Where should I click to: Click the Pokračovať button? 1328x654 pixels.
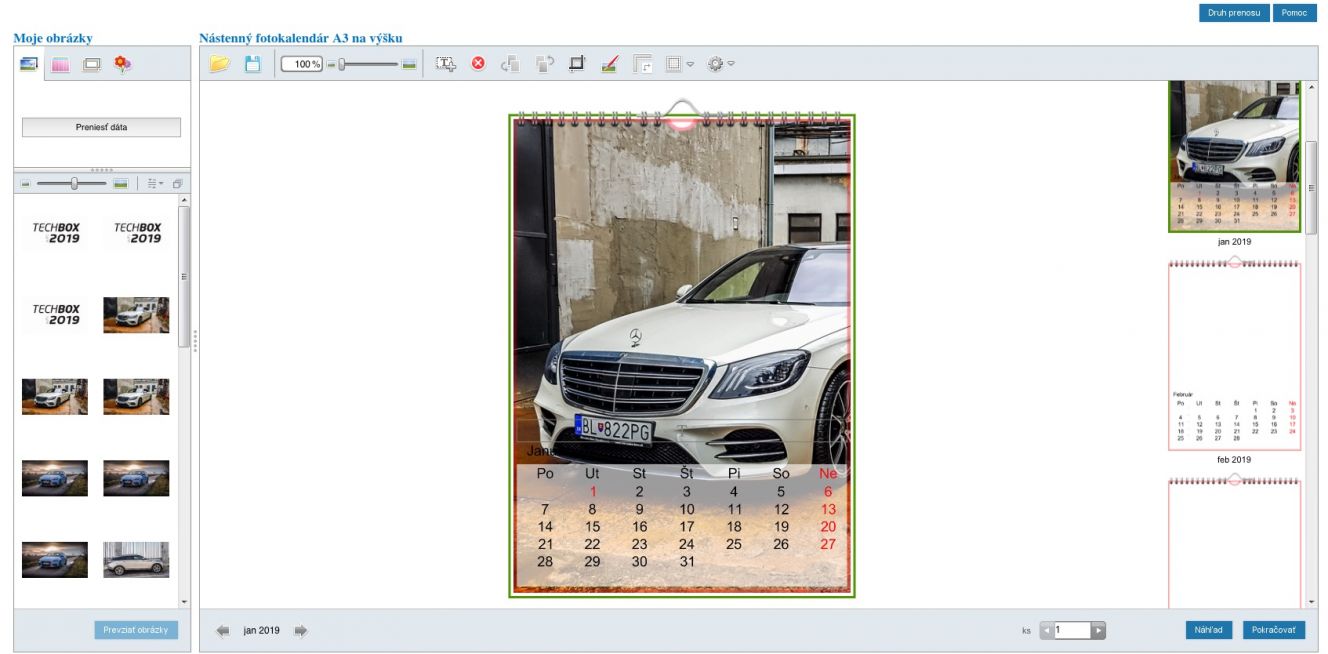pos(1274,630)
